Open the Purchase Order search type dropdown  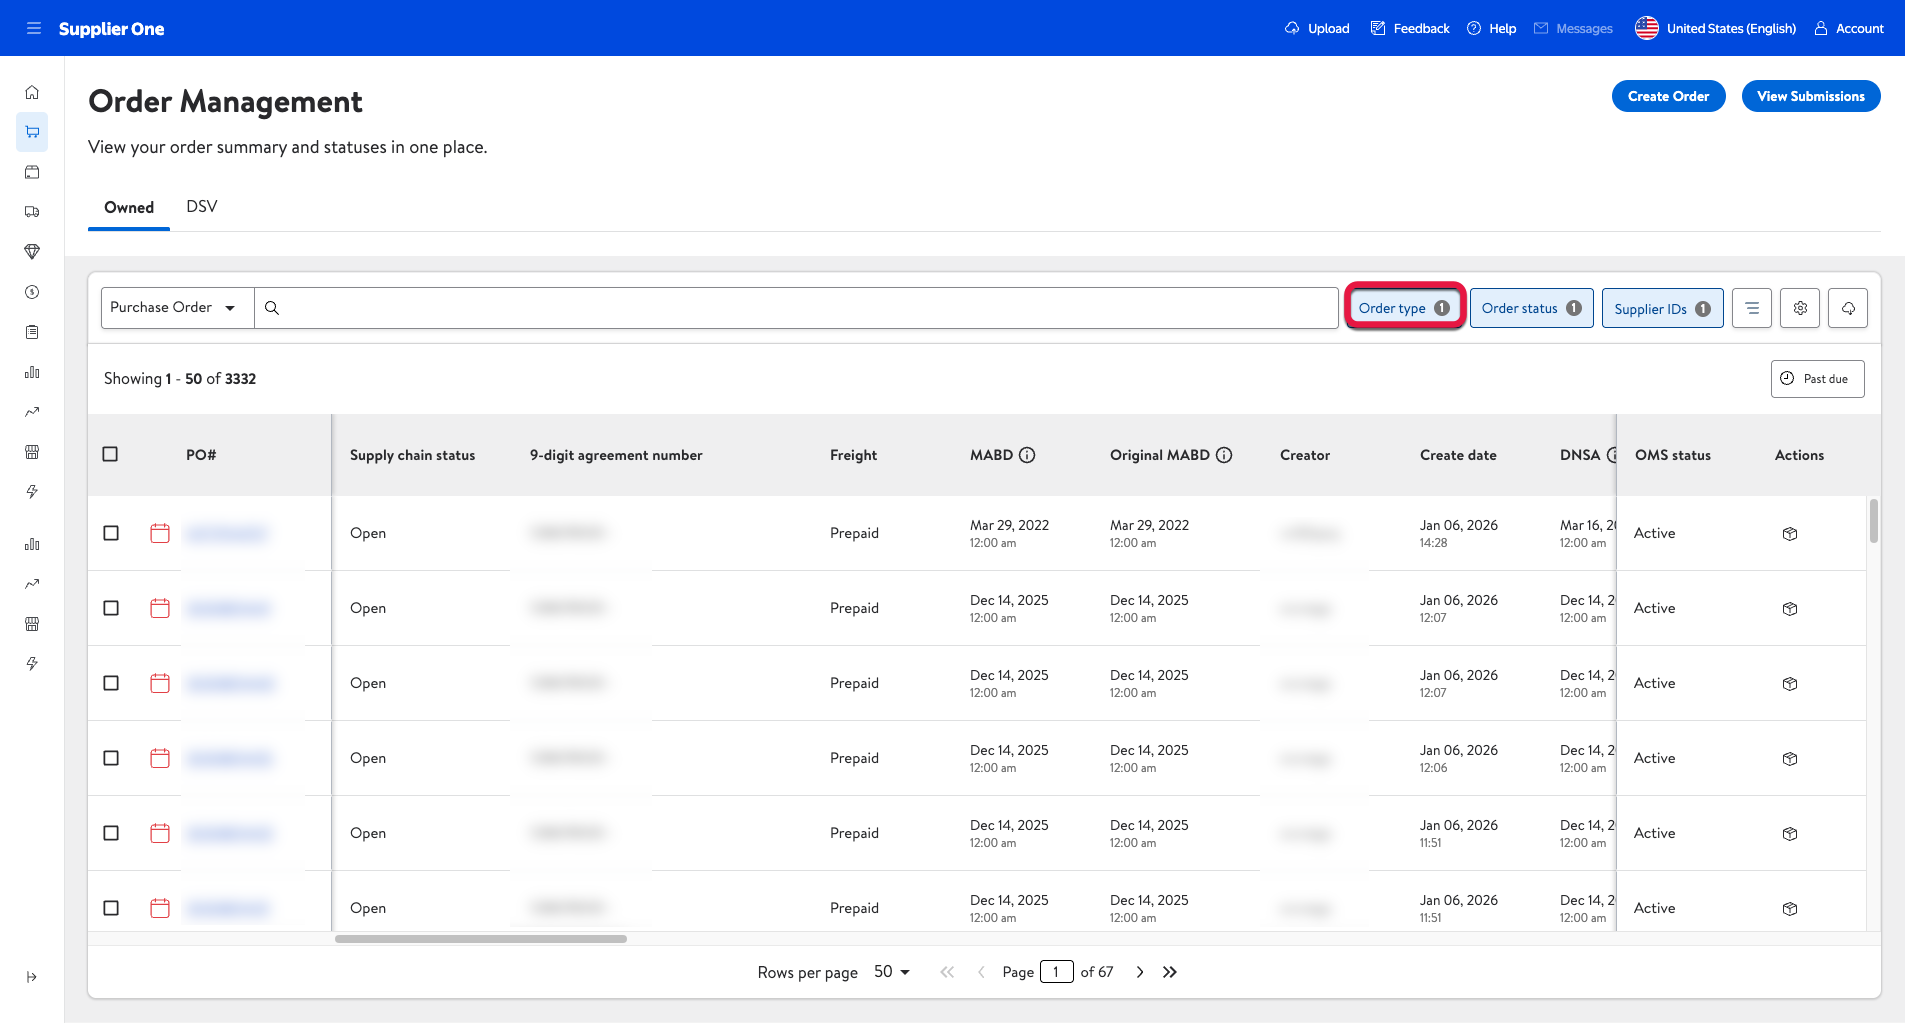177,308
